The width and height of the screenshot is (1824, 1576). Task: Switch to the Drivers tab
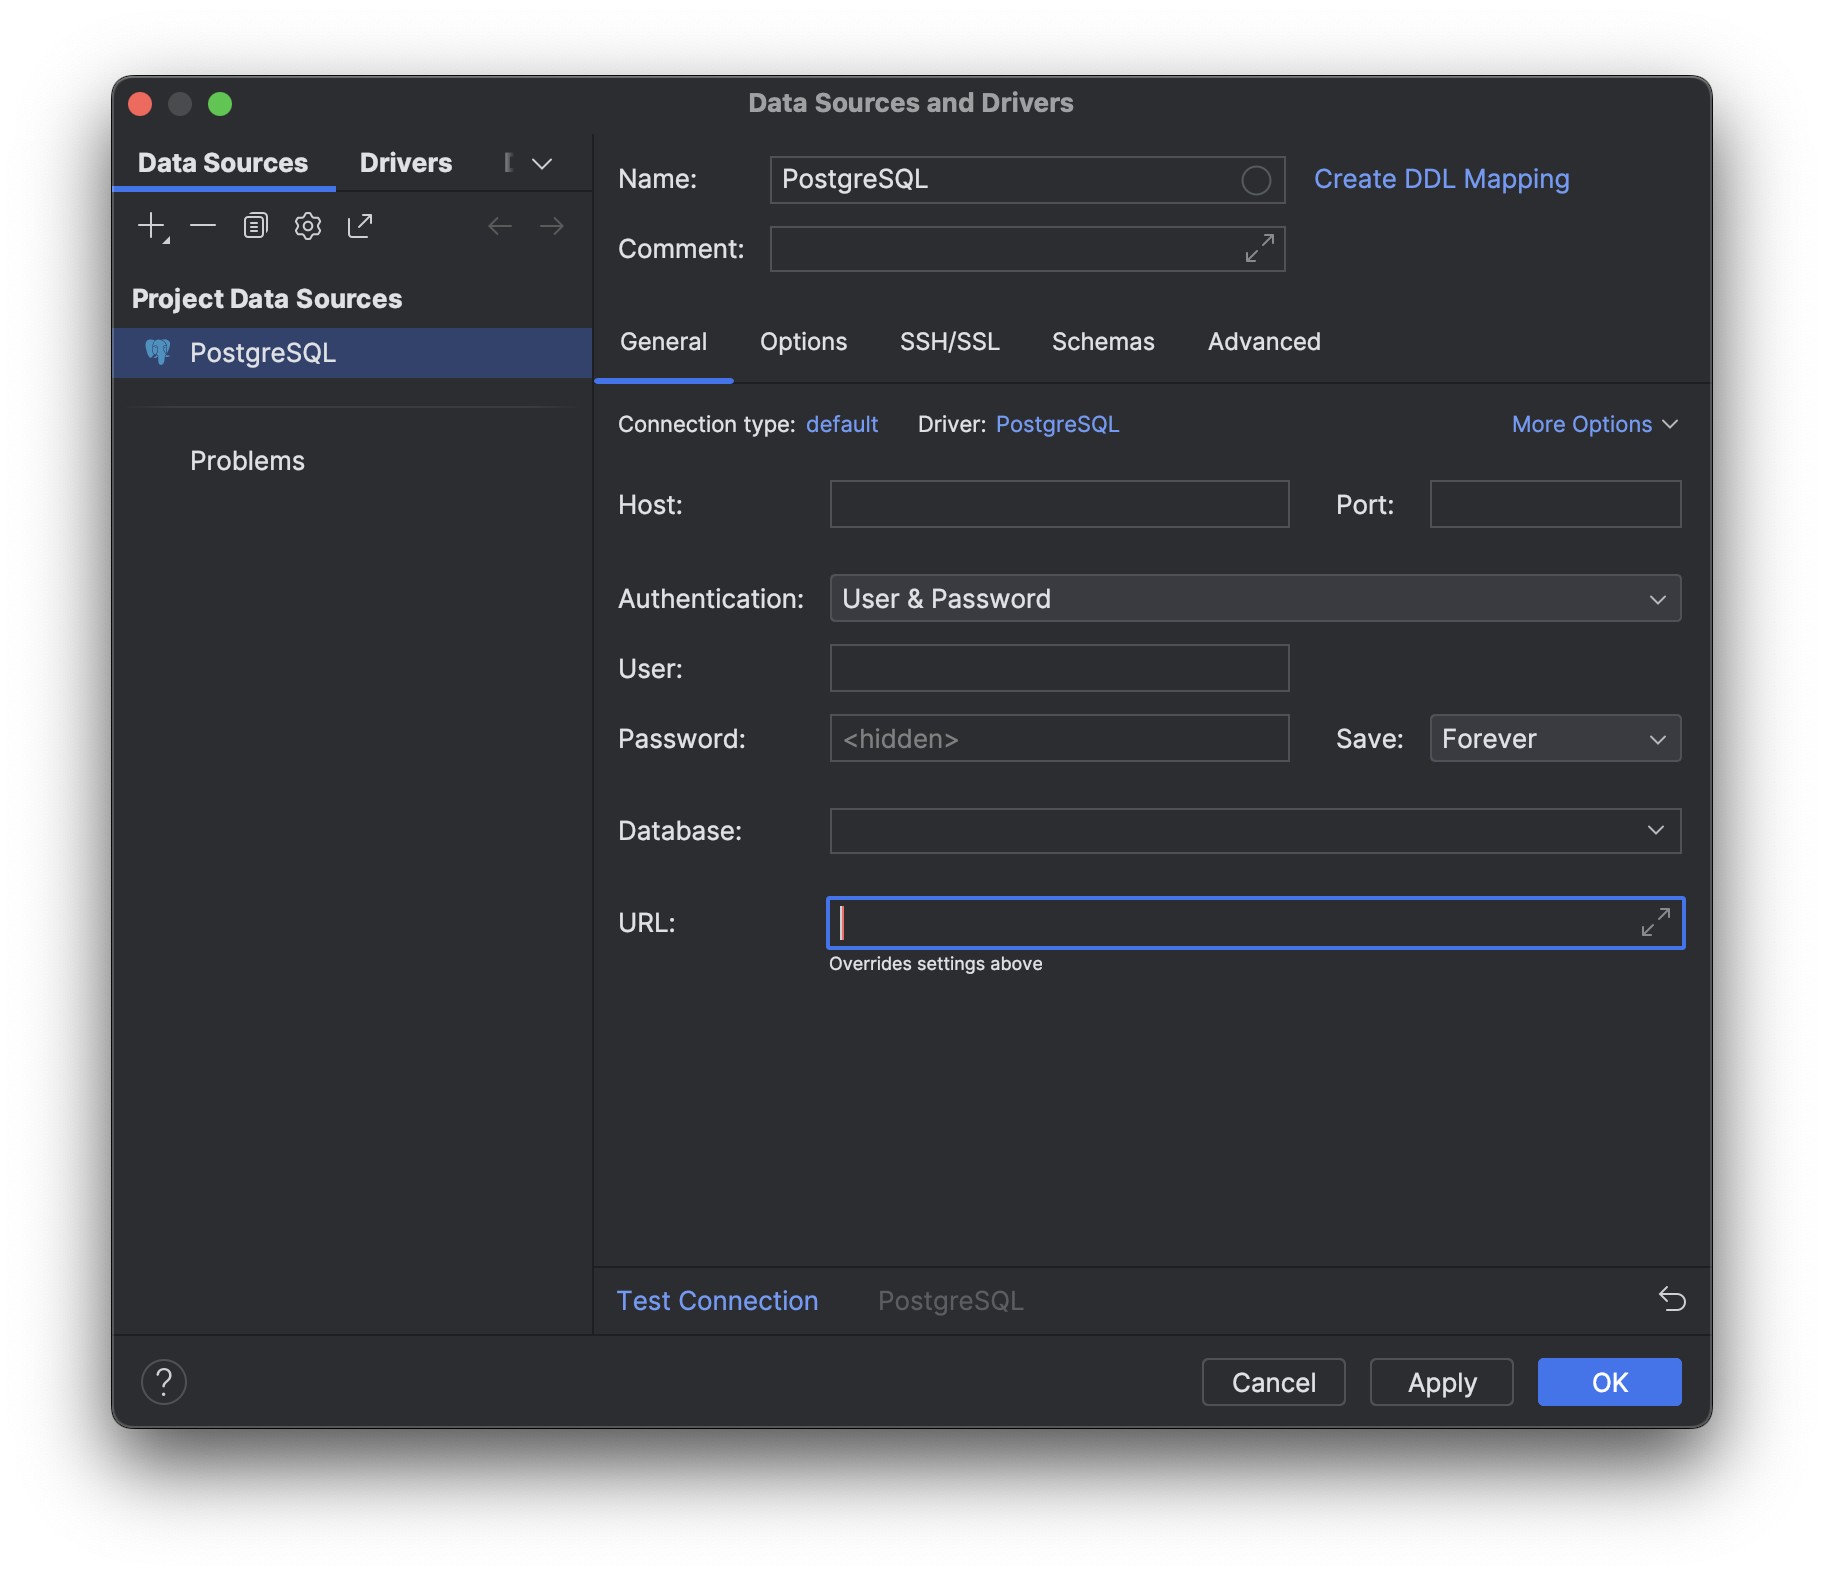click(406, 163)
